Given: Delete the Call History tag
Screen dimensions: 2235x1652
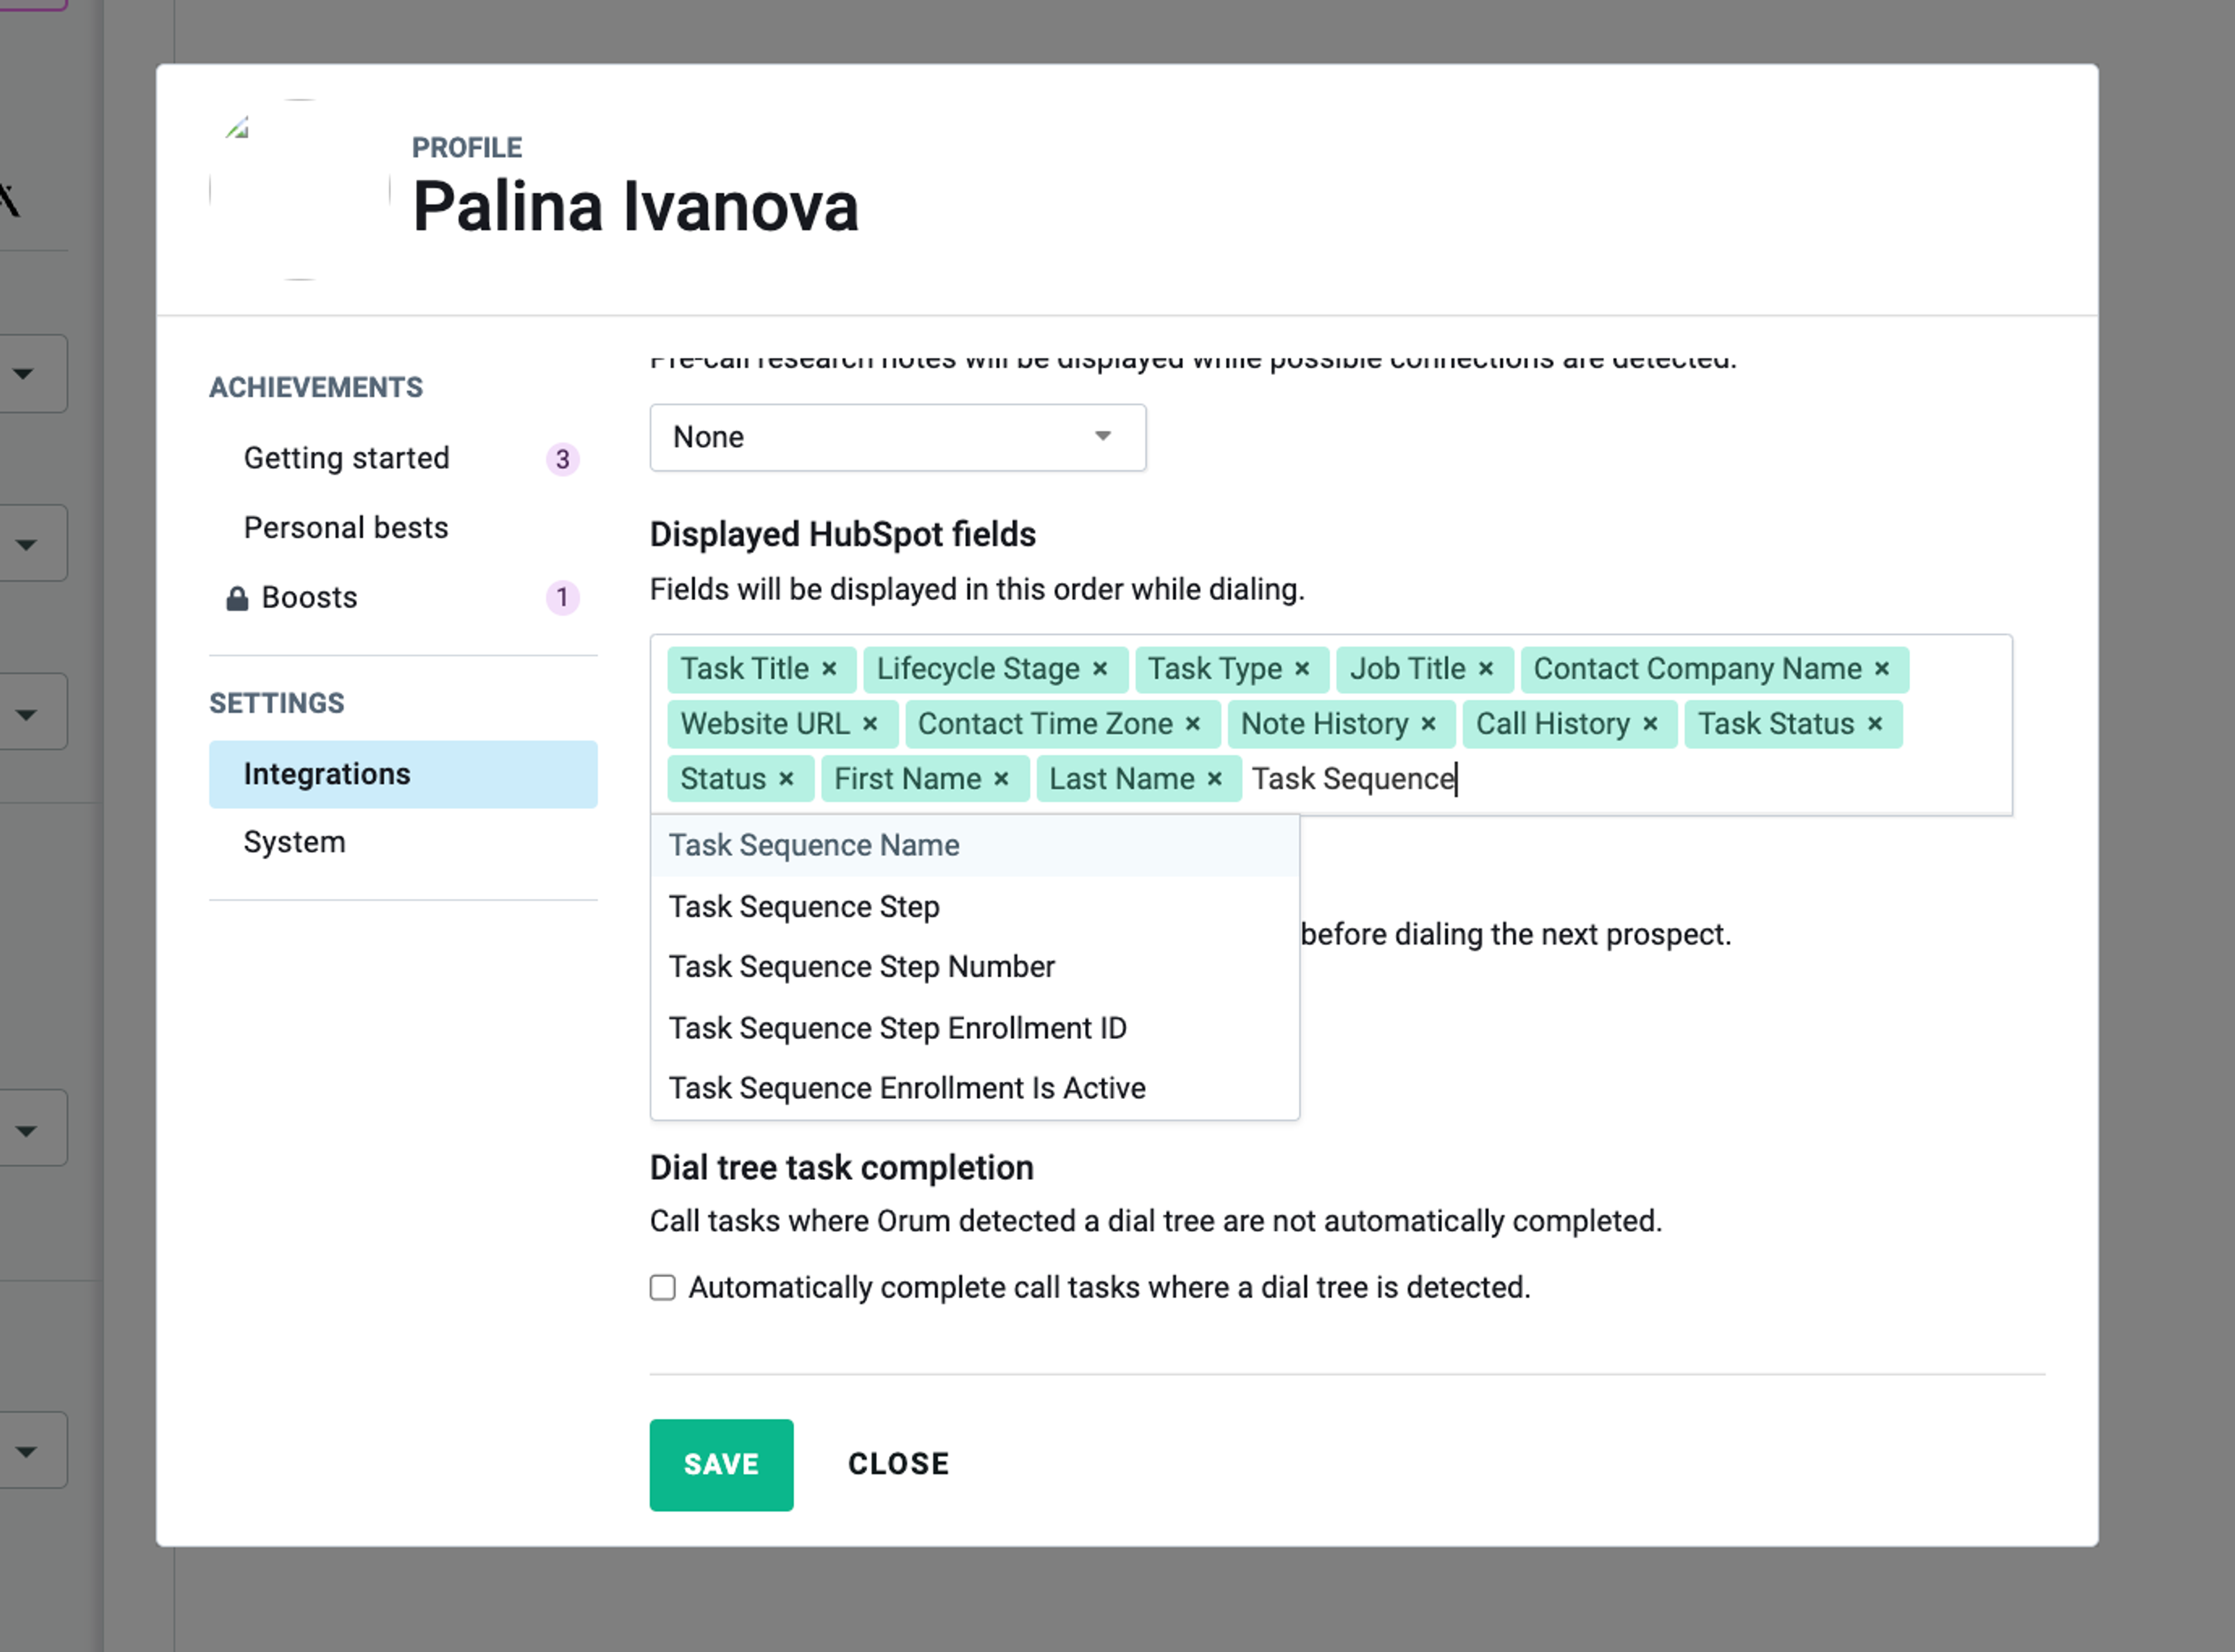Looking at the screenshot, I should 1651,724.
